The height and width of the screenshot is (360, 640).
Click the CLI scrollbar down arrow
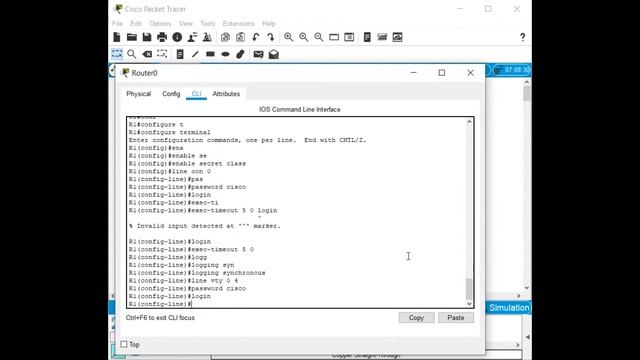tap(469, 304)
